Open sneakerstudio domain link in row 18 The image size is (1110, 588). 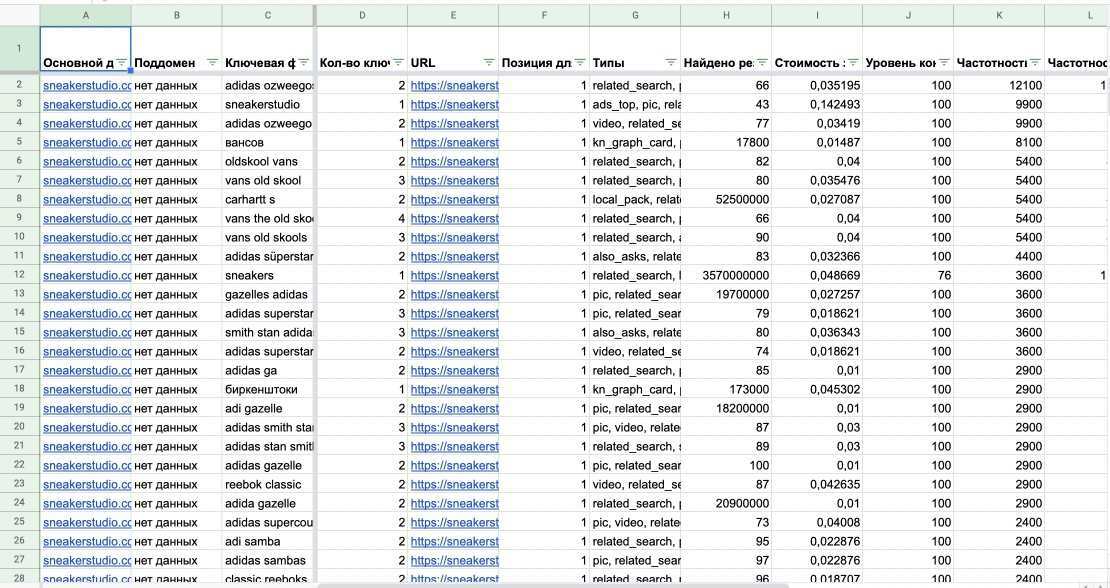(87, 389)
